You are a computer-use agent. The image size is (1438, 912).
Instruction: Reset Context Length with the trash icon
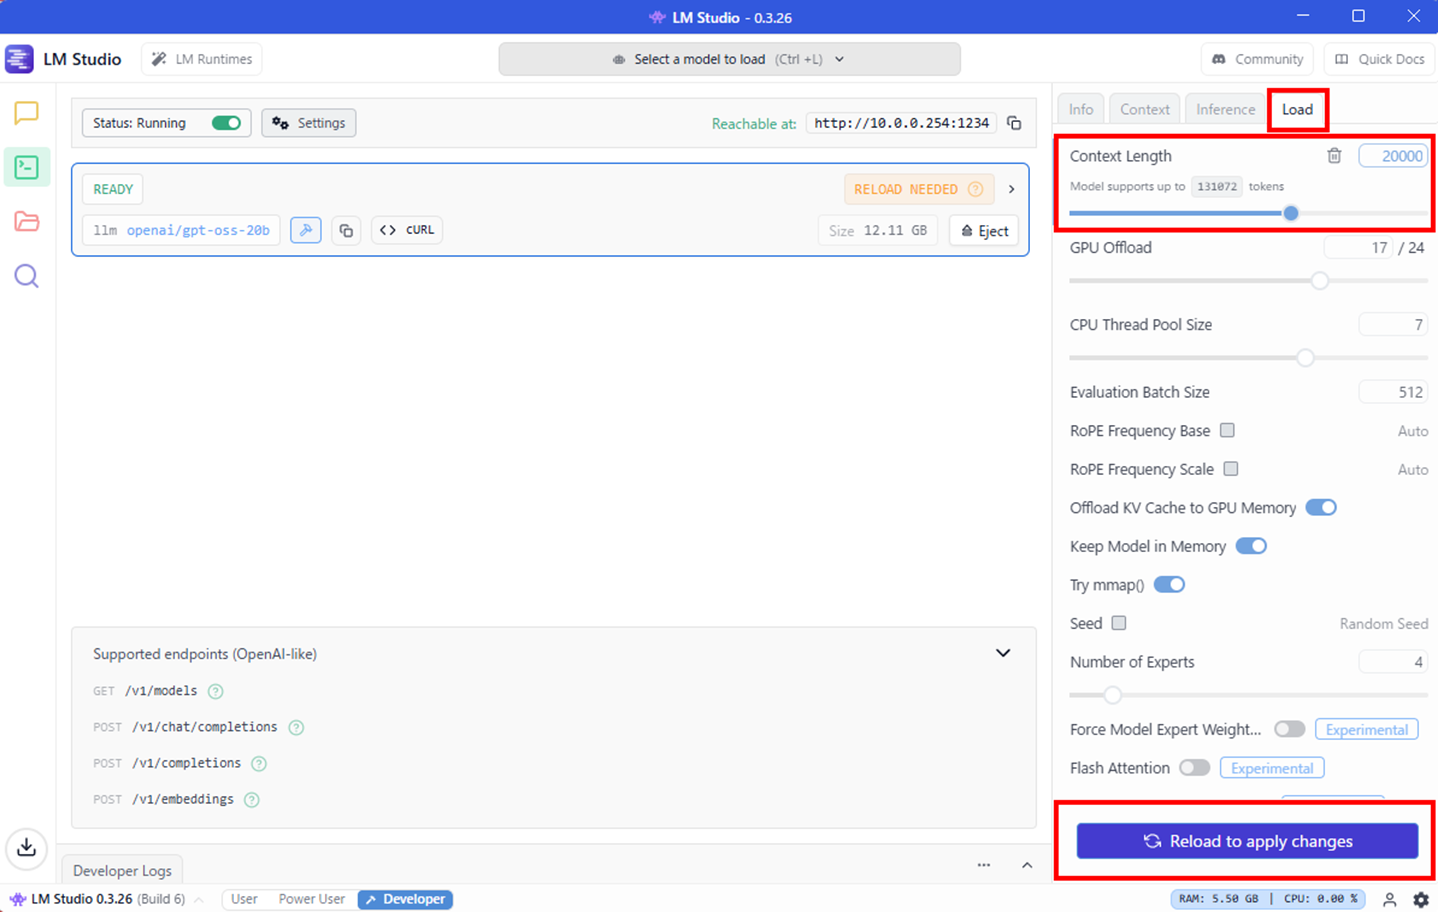pyautogui.click(x=1334, y=156)
